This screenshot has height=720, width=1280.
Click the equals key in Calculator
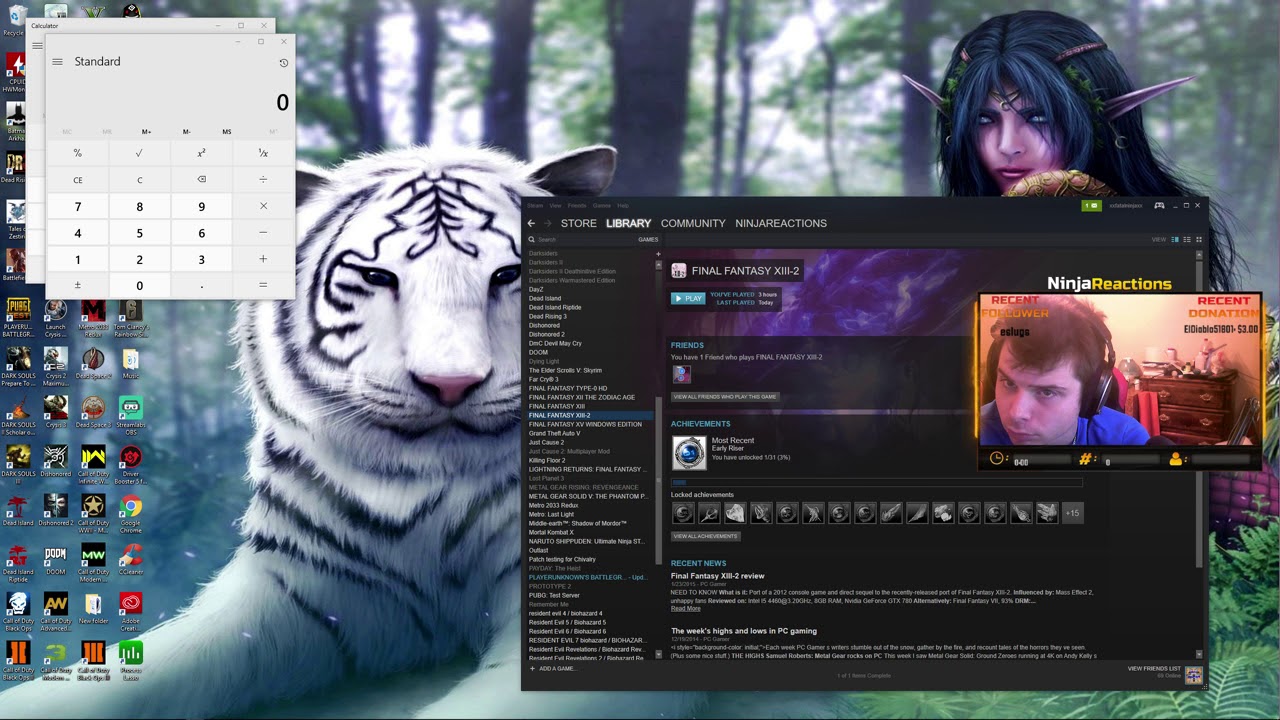263,285
